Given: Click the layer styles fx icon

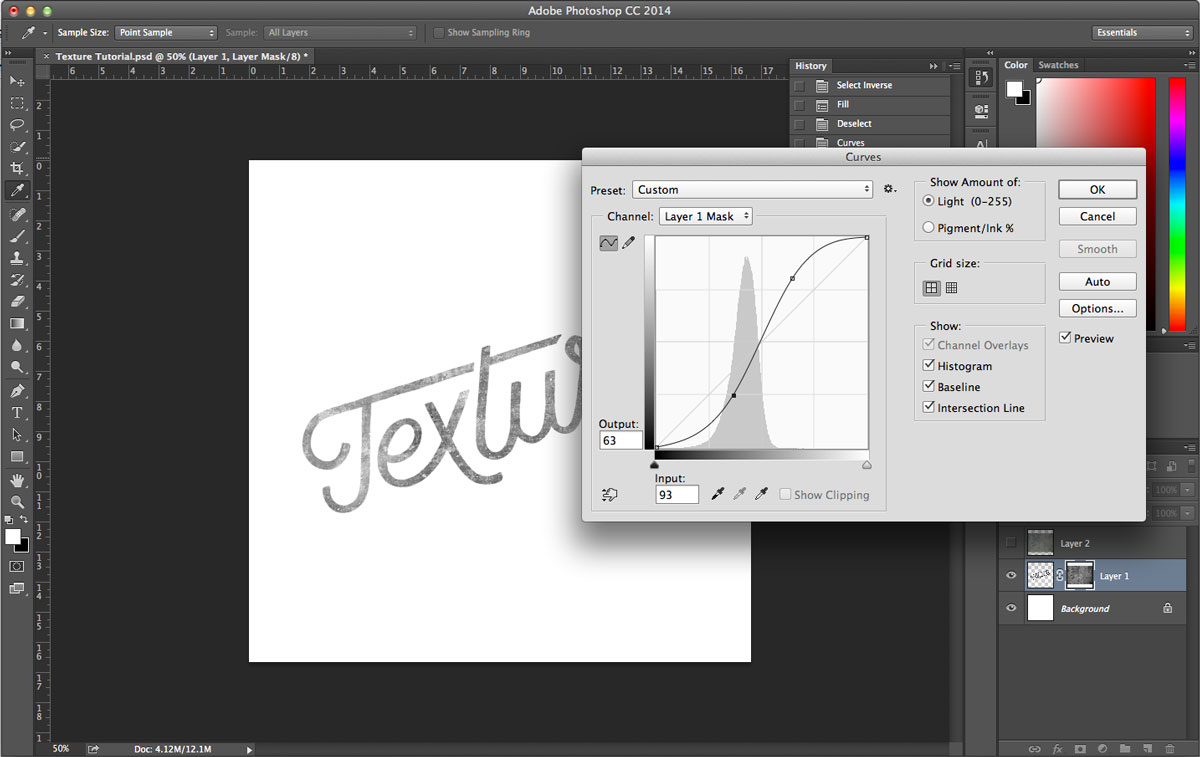Looking at the screenshot, I should point(1057,748).
